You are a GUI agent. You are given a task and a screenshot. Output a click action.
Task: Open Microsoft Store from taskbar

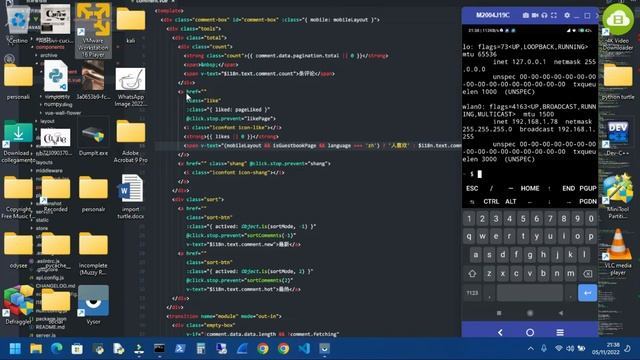(x=77, y=349)
